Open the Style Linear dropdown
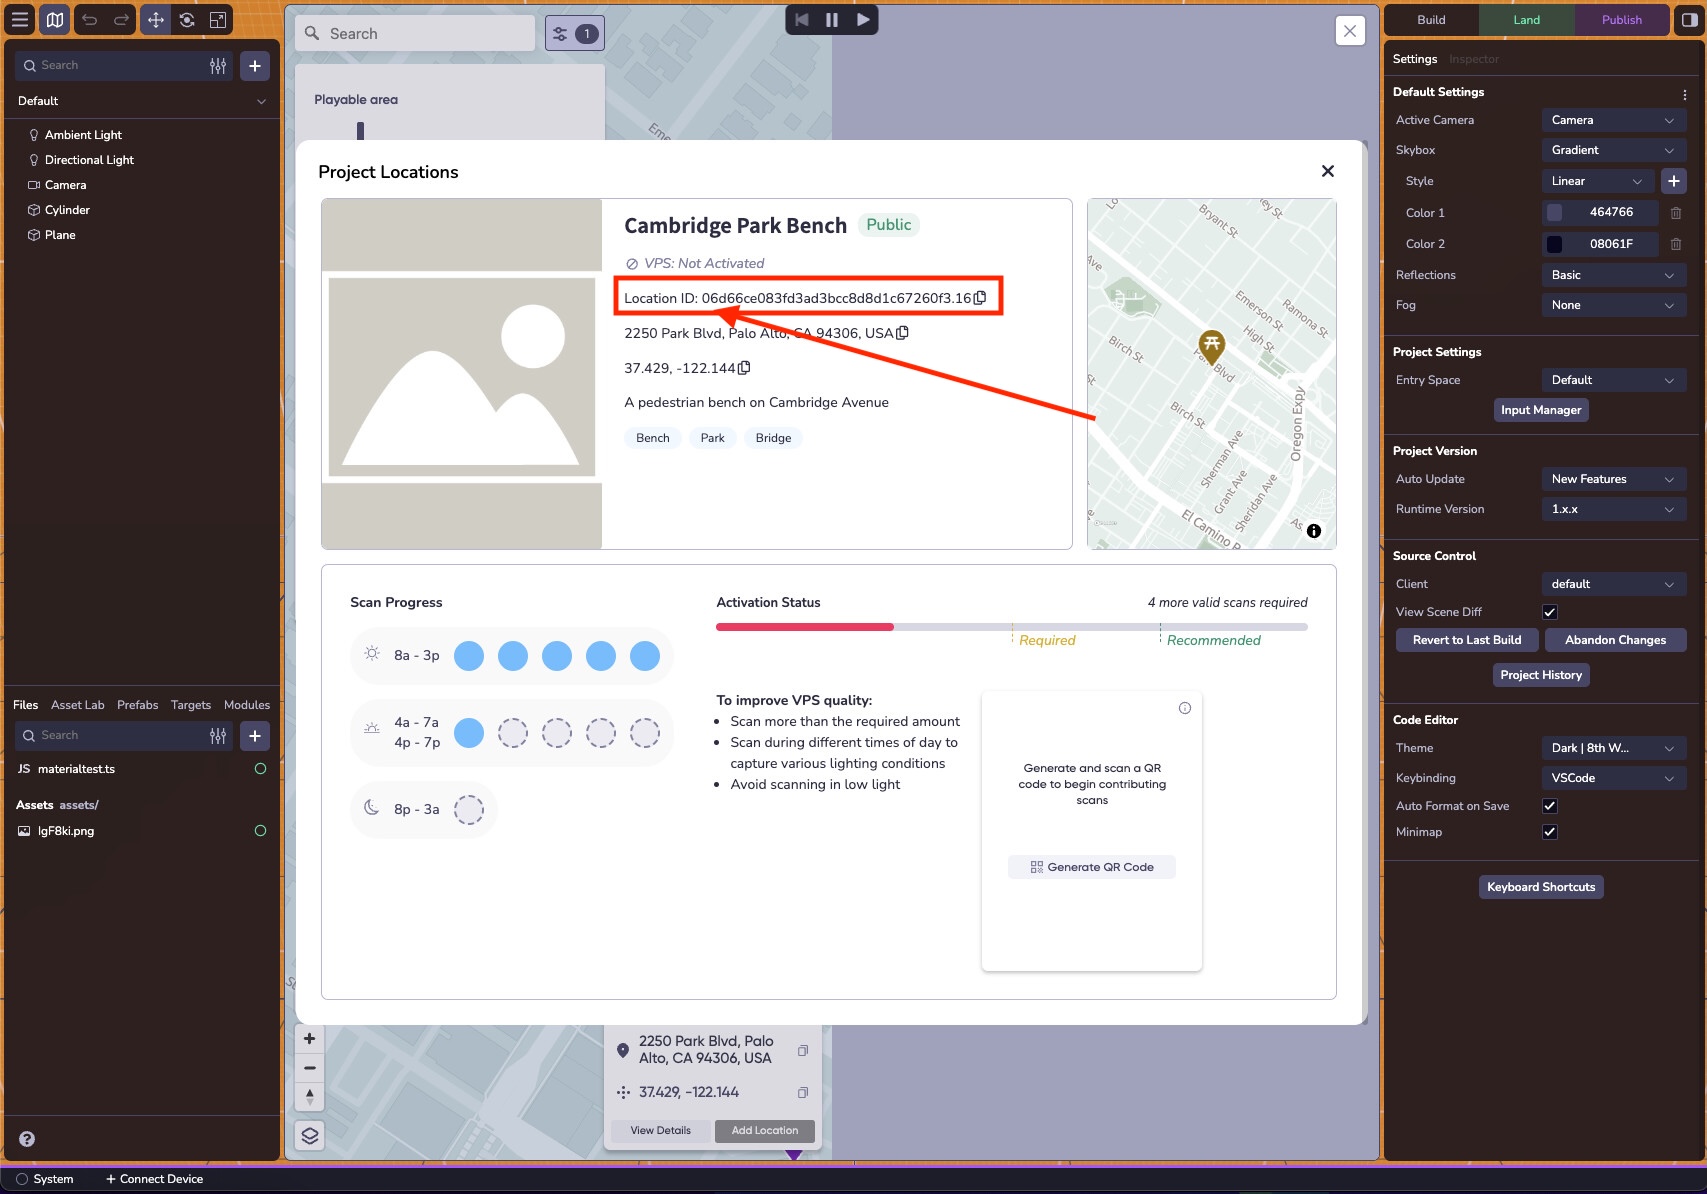Image resolution: width=1707 pixels, height=1194 pixels. (1597, 181)
